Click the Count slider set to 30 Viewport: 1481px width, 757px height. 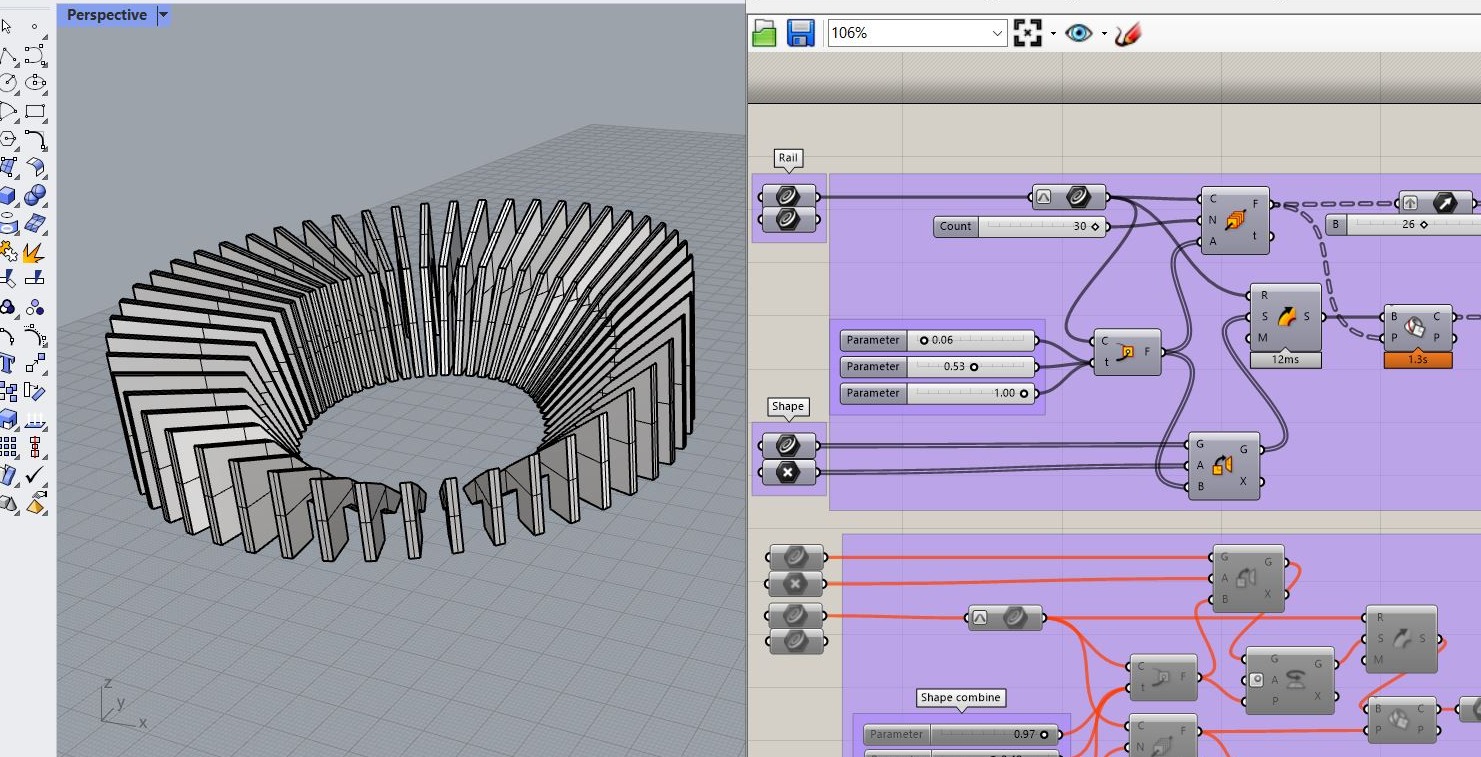click(x=1040, y=226)
